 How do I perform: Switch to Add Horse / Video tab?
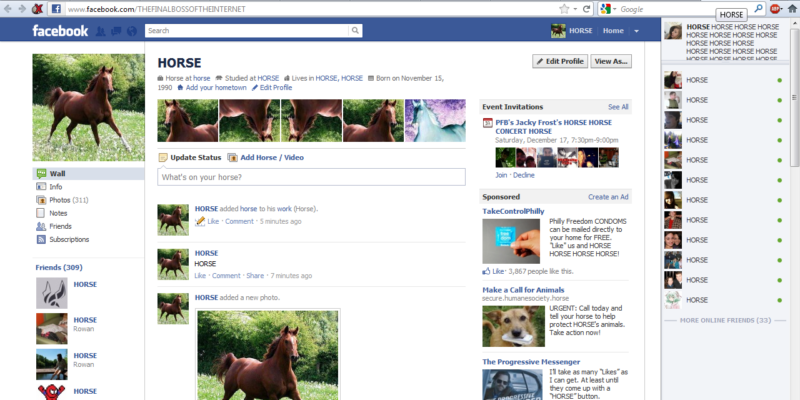[x=265, y=157]
